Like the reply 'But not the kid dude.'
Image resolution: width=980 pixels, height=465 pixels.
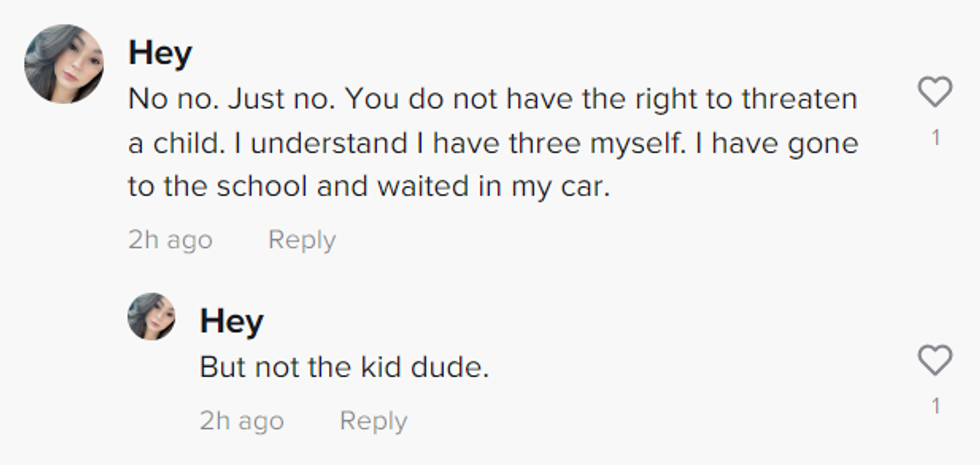(934, 360)
